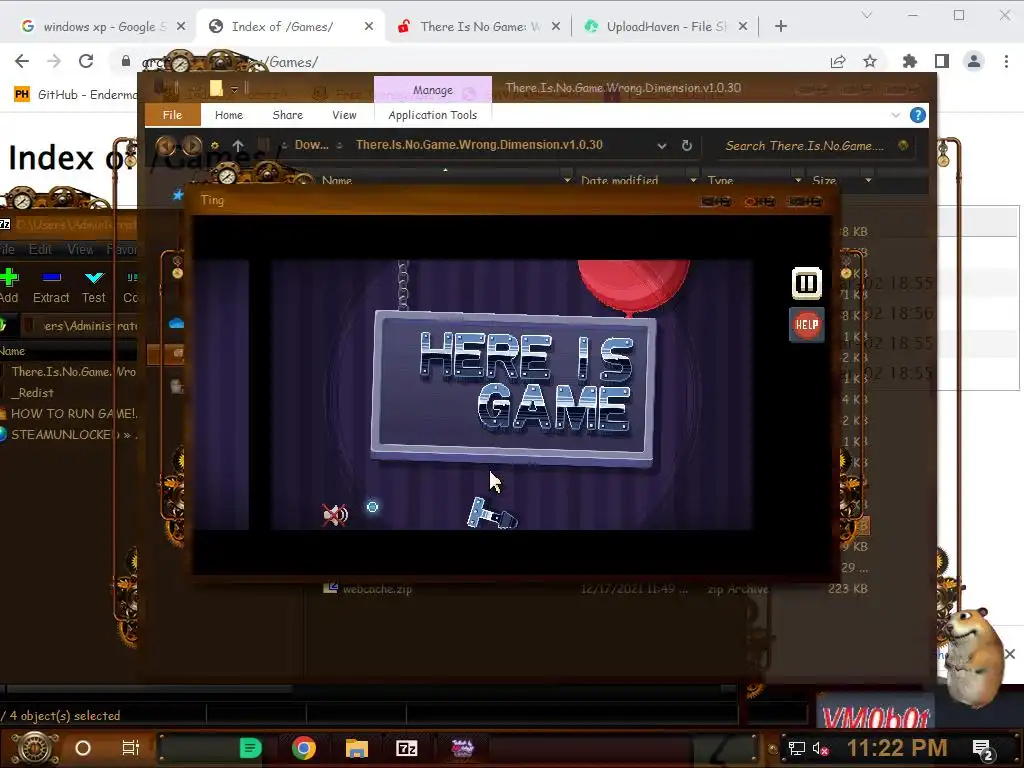Open the Home ribbon tab

(229, 115)
